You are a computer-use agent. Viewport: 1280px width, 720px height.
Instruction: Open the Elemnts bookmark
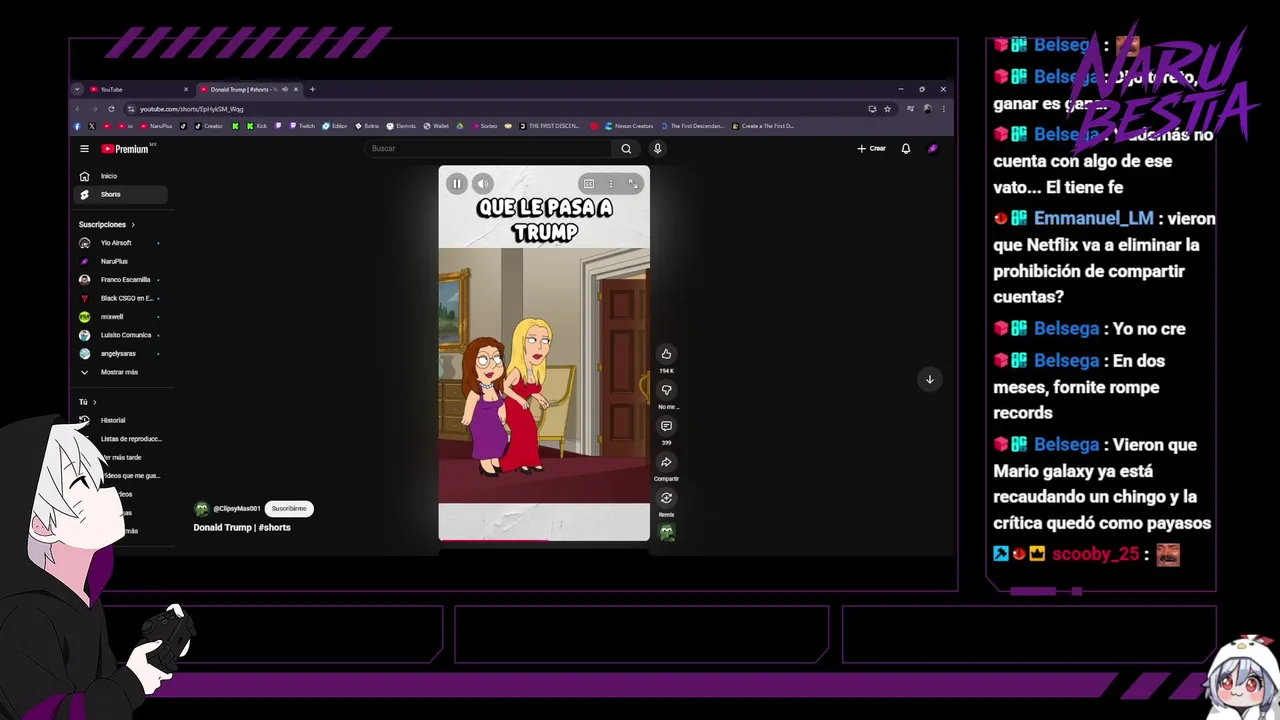[401, 126]
